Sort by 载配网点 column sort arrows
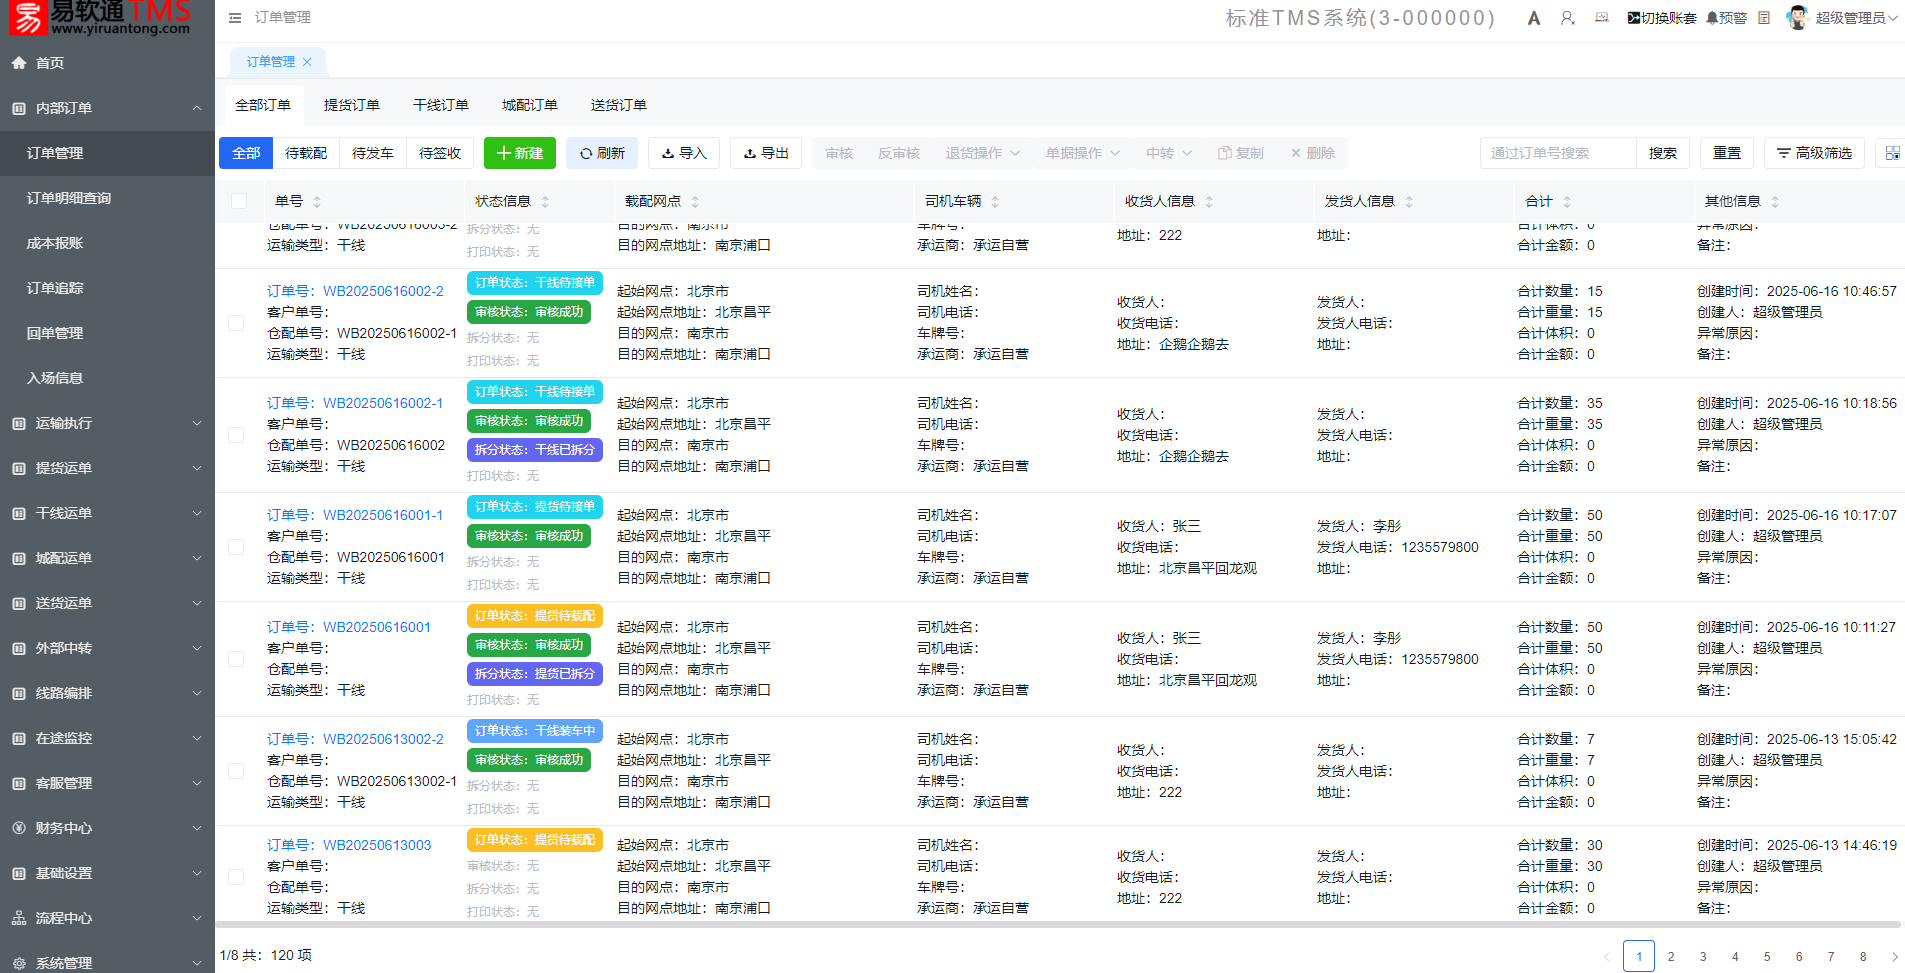 (x=695, y=202)
